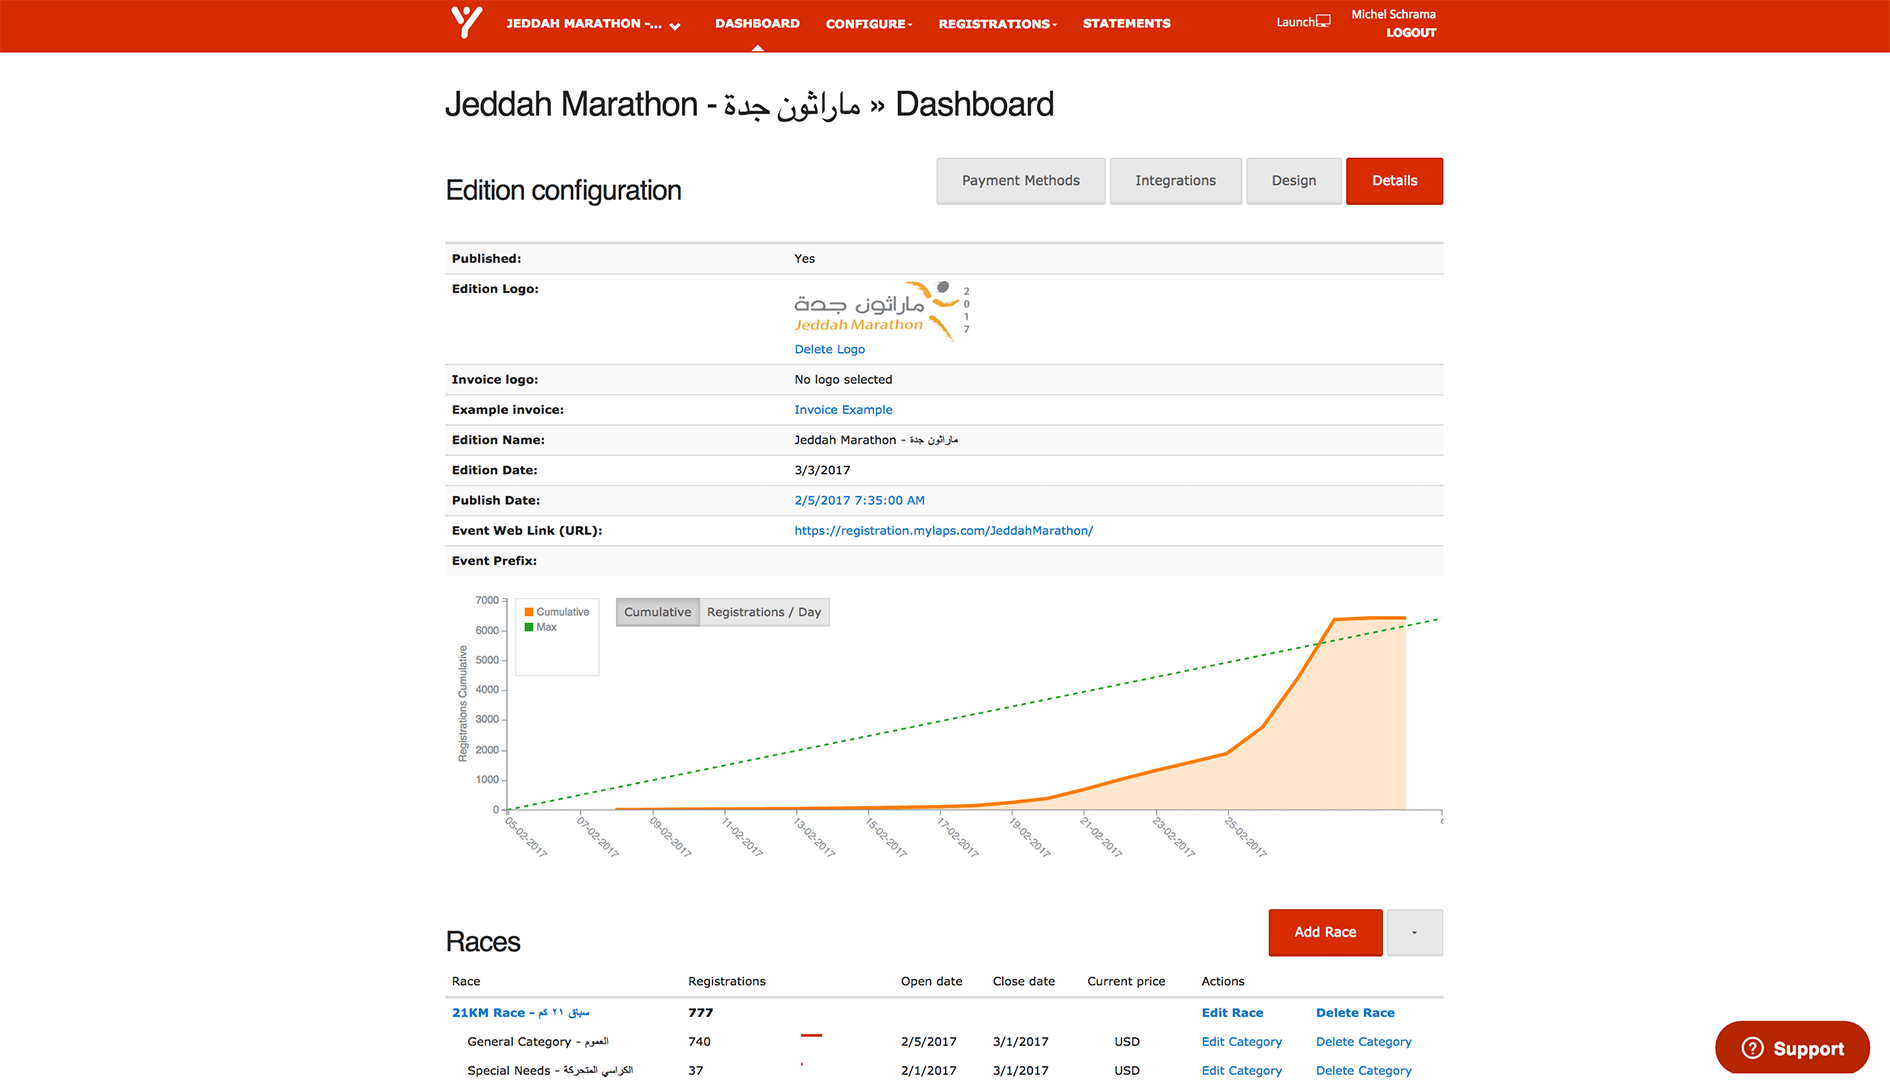The image size is (1890, 1080).
Task: Go to the Statements menu item
Action: [x=1126, y=24]
